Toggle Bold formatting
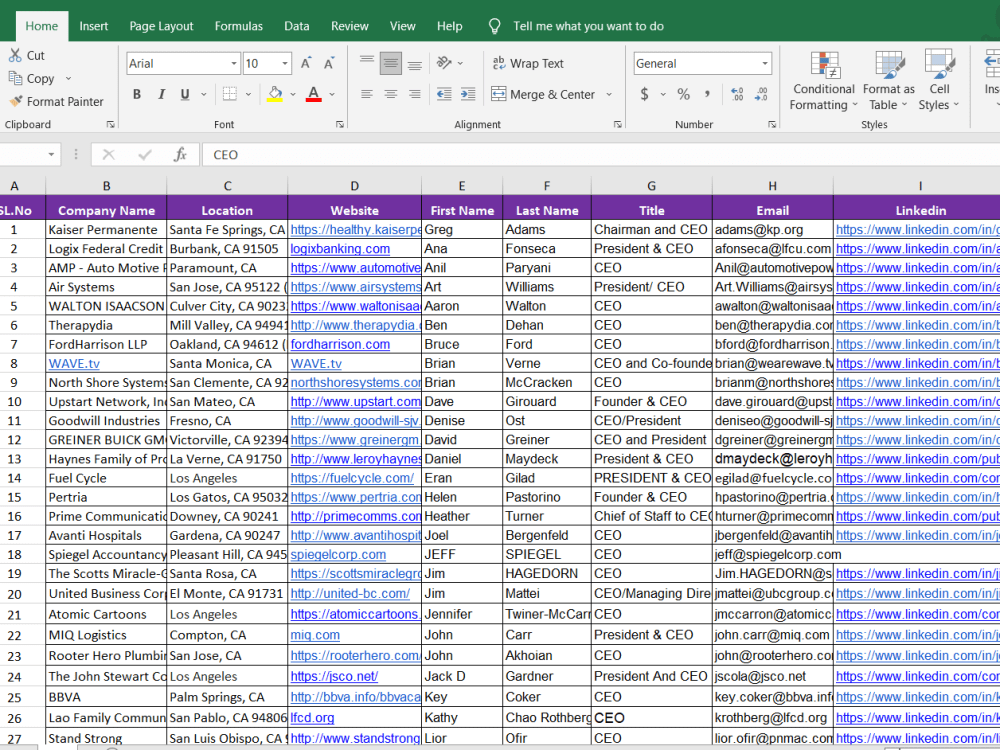This screenshot has height=750, width=1000. [x=136, y=94]
